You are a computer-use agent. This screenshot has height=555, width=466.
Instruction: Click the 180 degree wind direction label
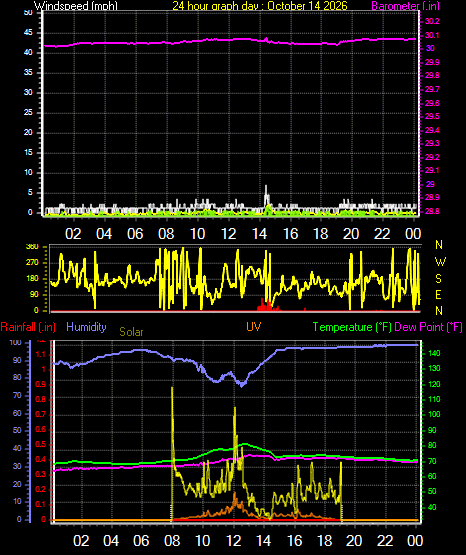[x=32, y=279]
